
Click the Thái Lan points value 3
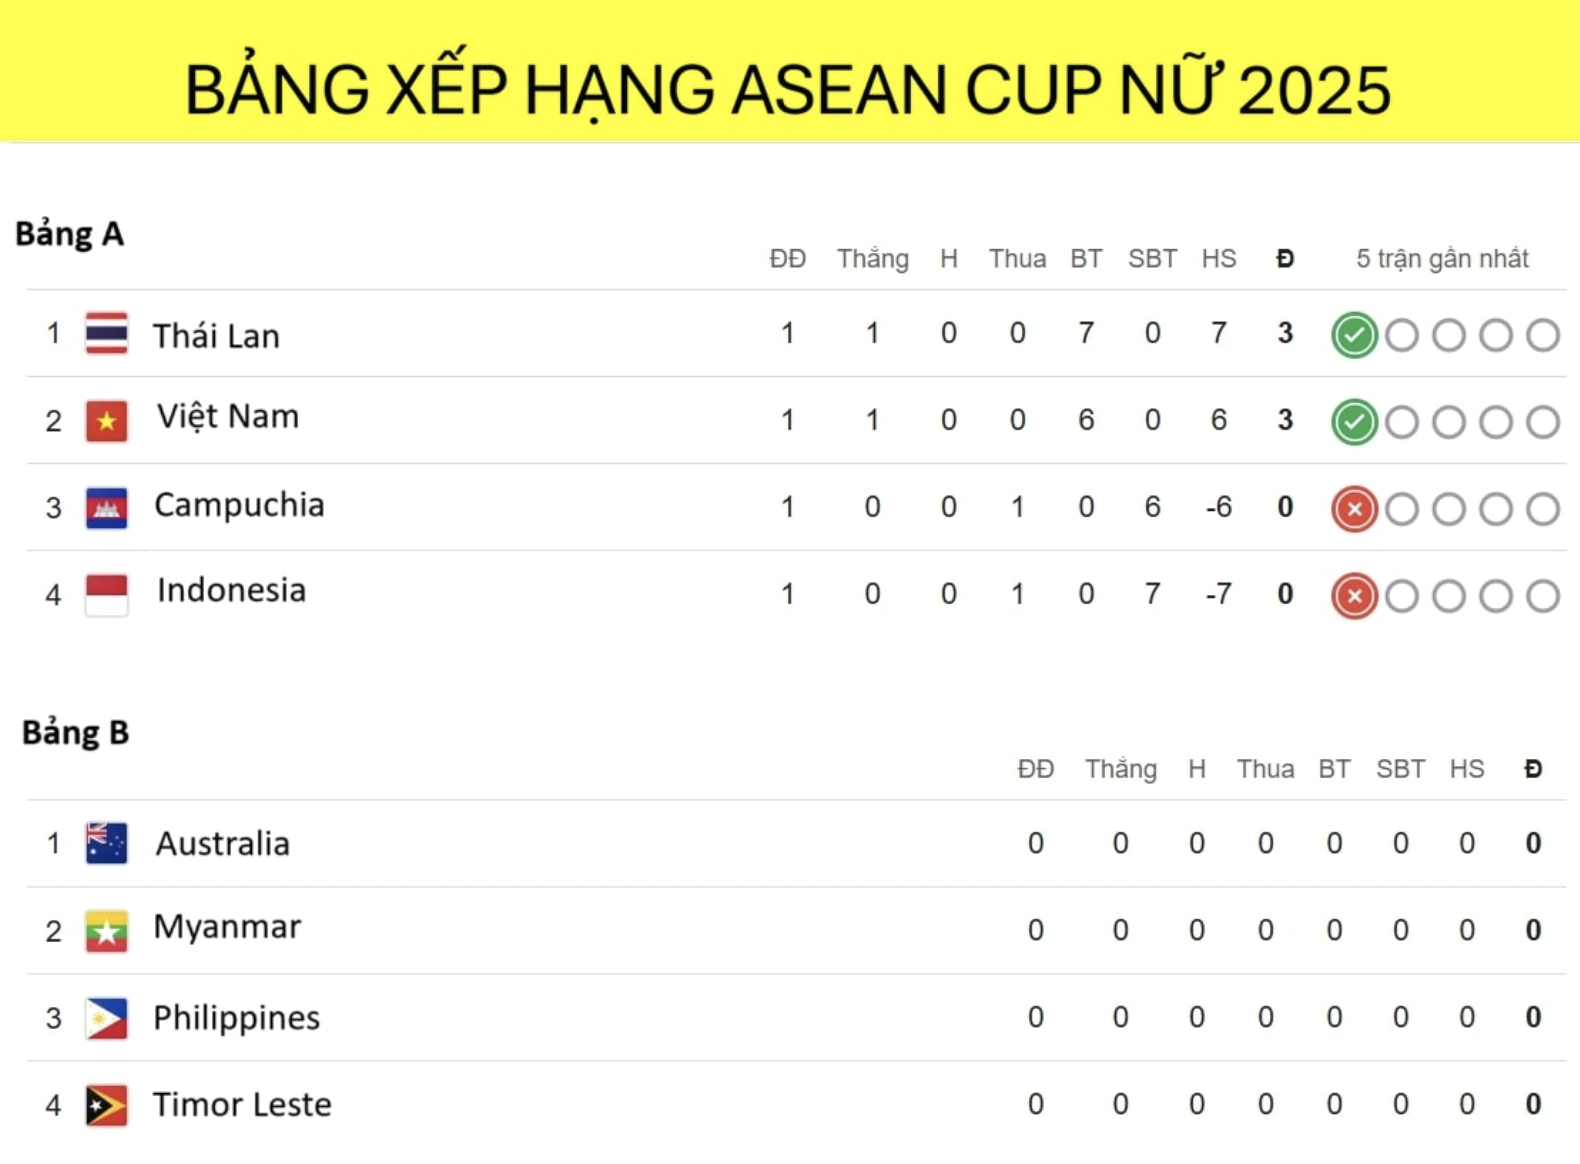tap(1285, 333)
